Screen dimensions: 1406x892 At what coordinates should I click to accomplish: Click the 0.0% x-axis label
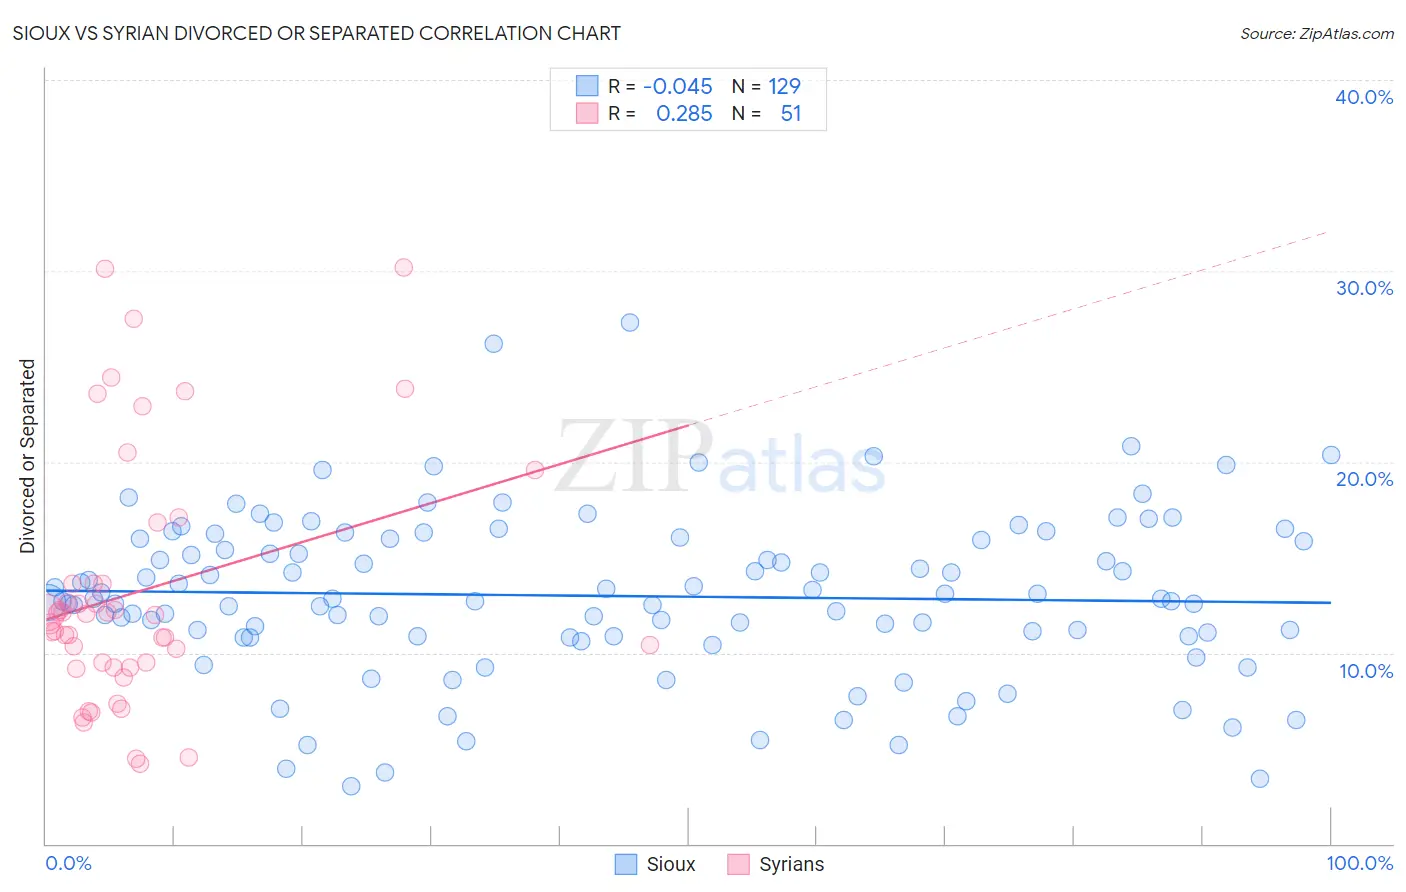(68, 863)
